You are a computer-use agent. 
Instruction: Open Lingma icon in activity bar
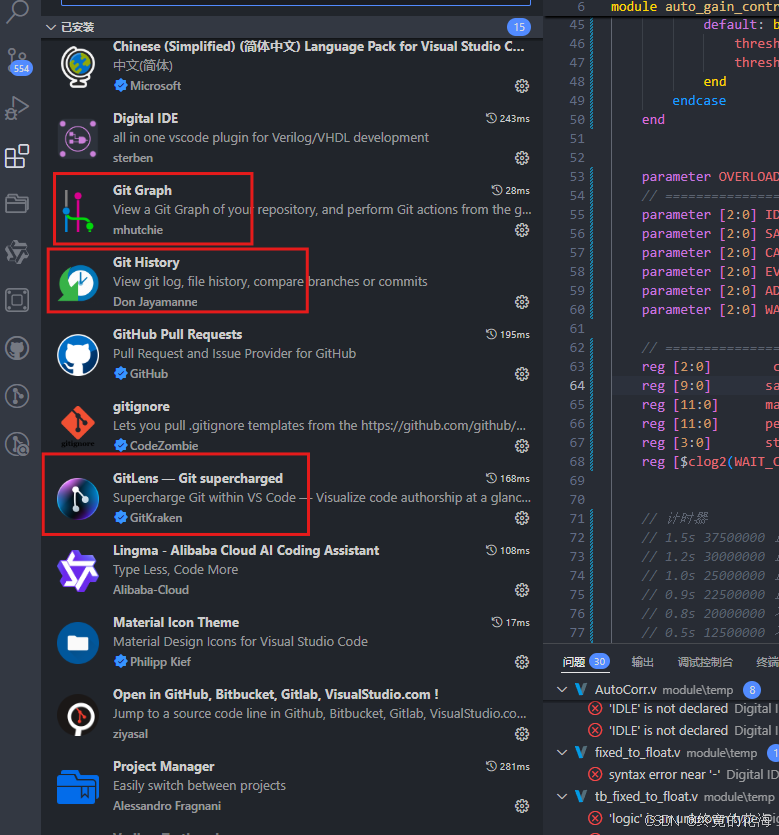(17, 252)
